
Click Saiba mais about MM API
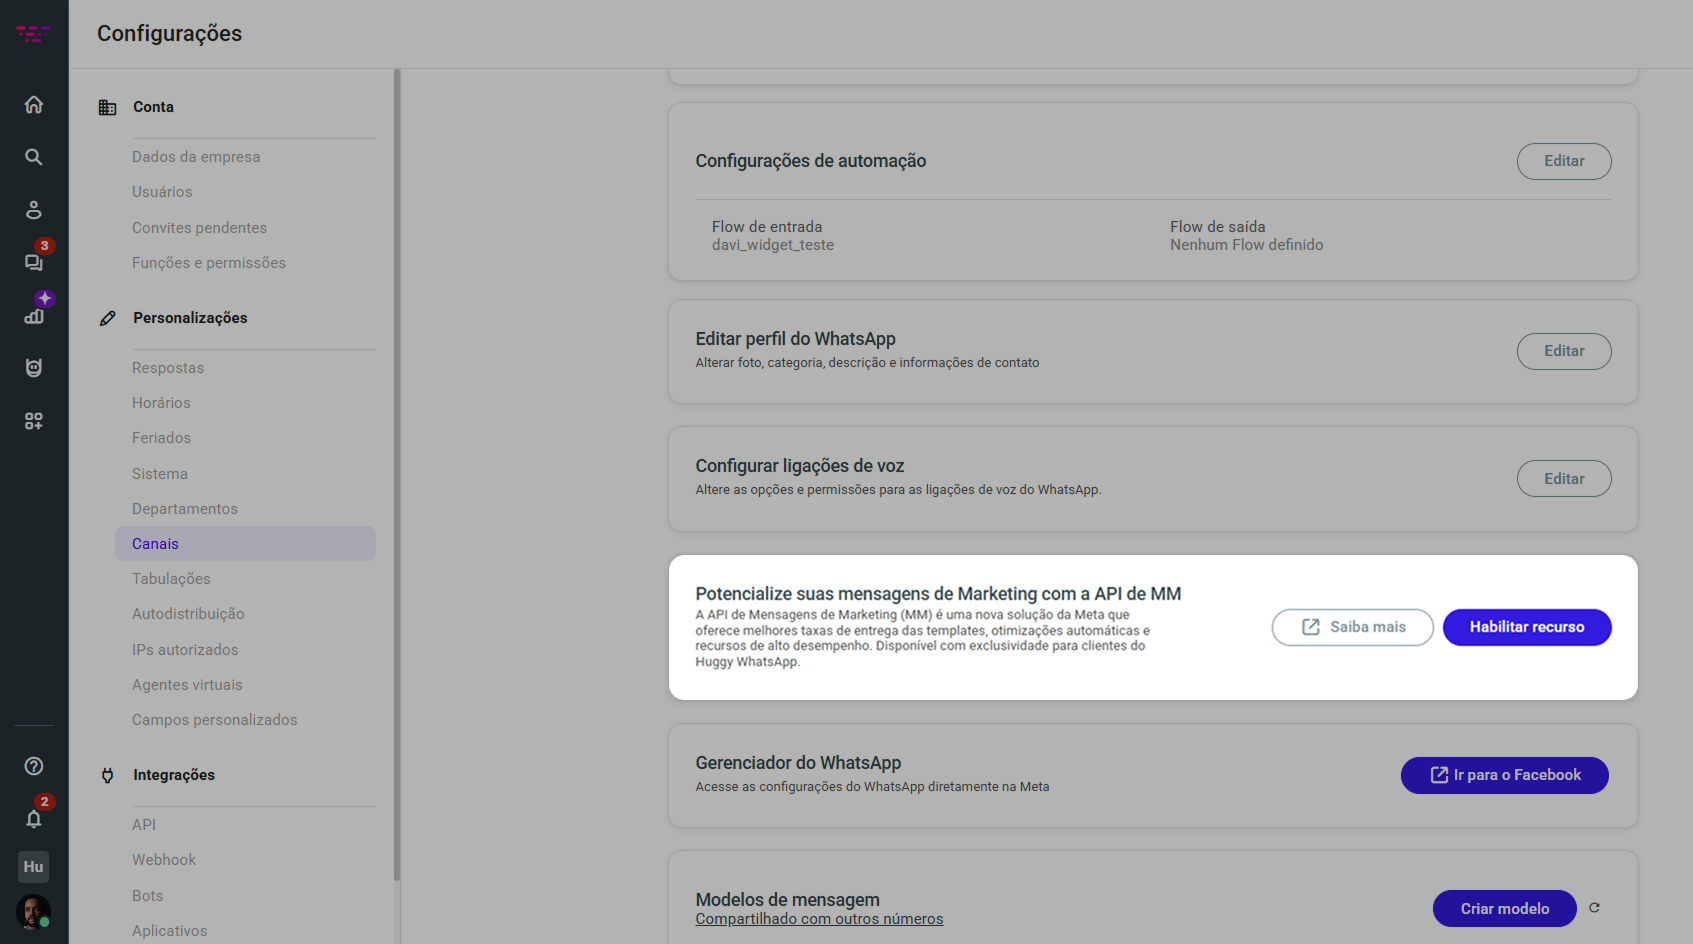click(1352, 627)
